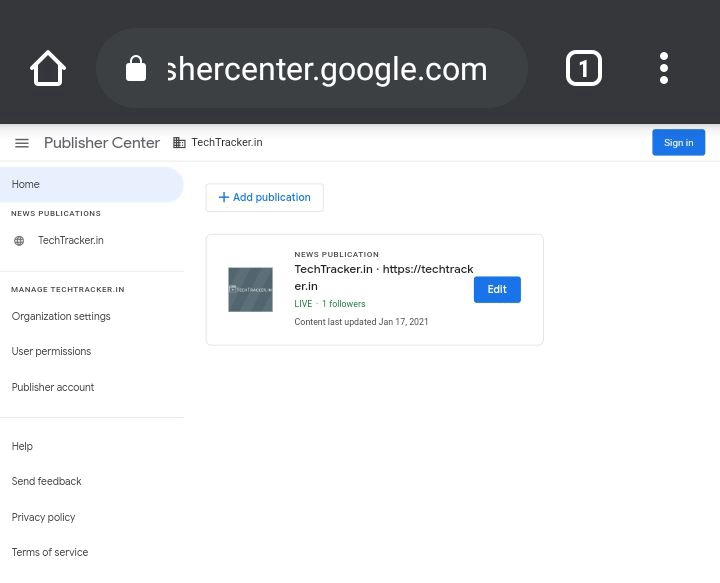Open browser three-dot overflow menu
This screenshot has width=720, height=583.
coord(664,68)
